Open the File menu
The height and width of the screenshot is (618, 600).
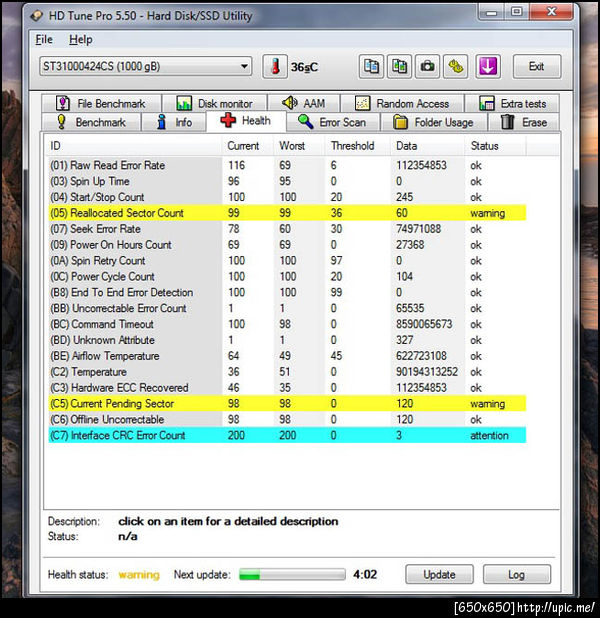tap(44, 39)
